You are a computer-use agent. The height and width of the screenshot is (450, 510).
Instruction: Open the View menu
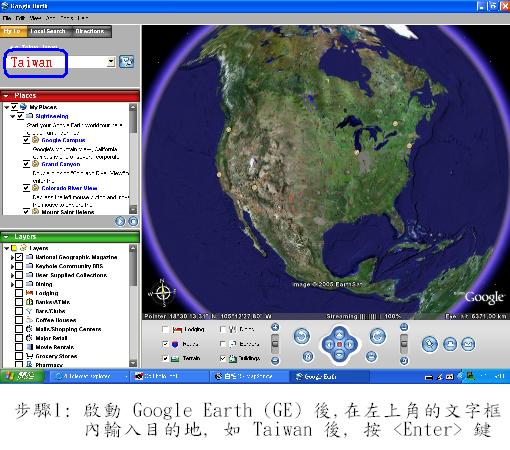35,18
